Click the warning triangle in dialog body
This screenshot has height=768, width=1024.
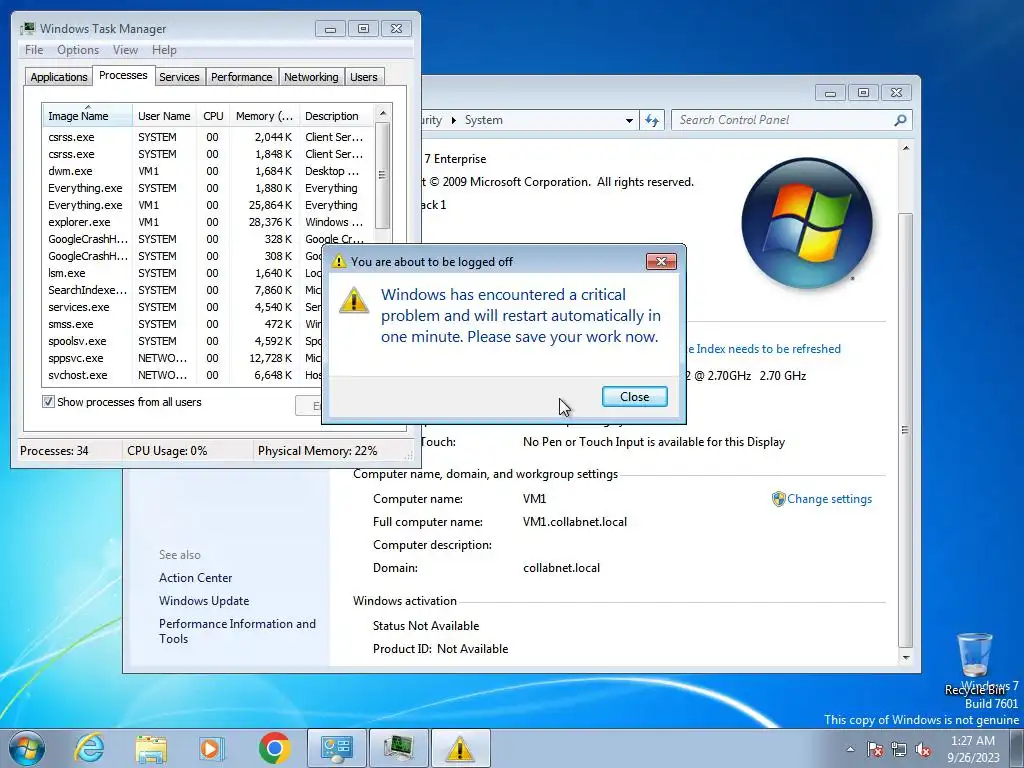pos(354,300)
